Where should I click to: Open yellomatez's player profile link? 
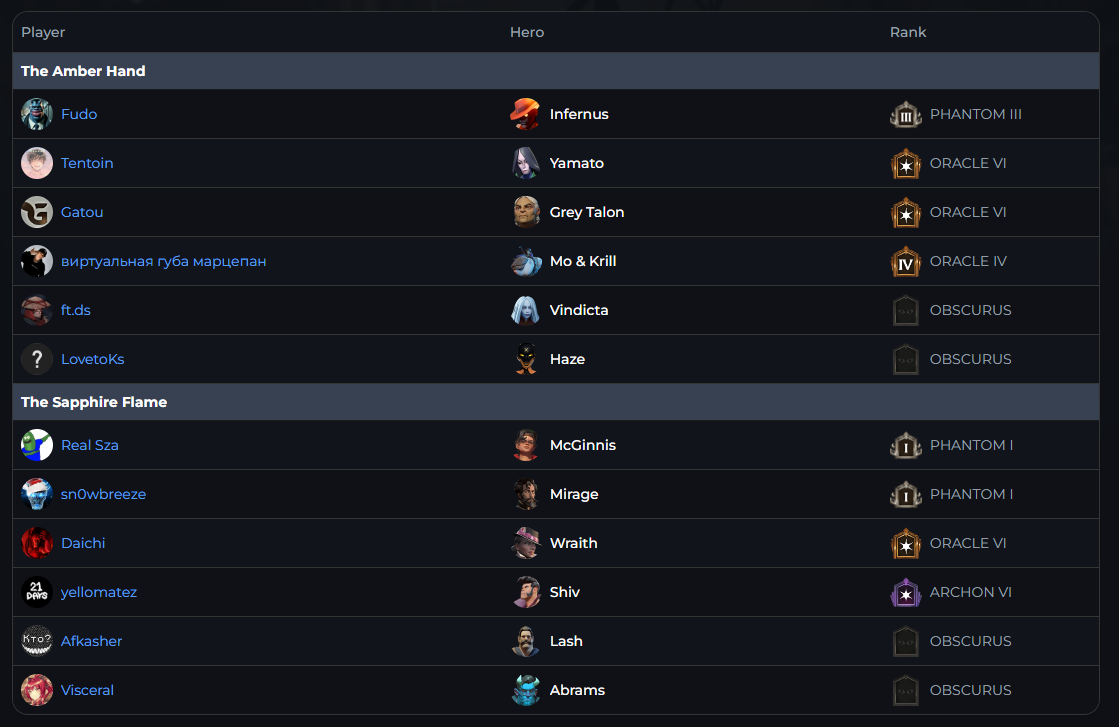[x=98, y=592]
